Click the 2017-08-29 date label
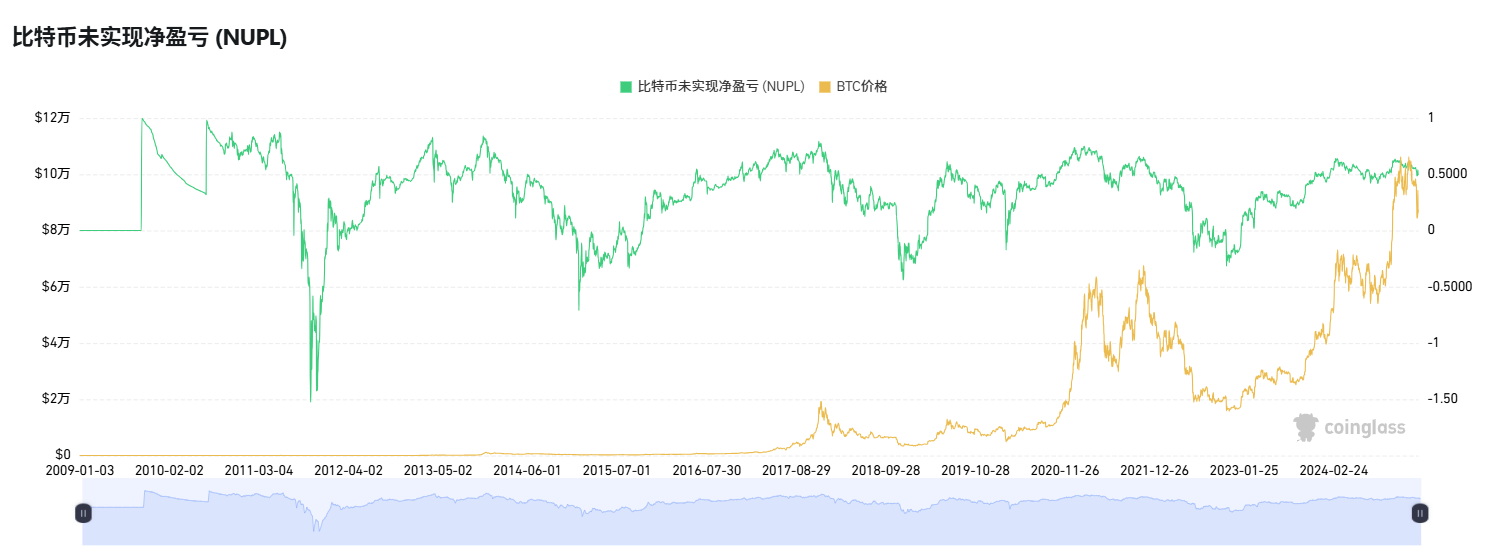Screen dimensions: 1495x557 [796, 470]
